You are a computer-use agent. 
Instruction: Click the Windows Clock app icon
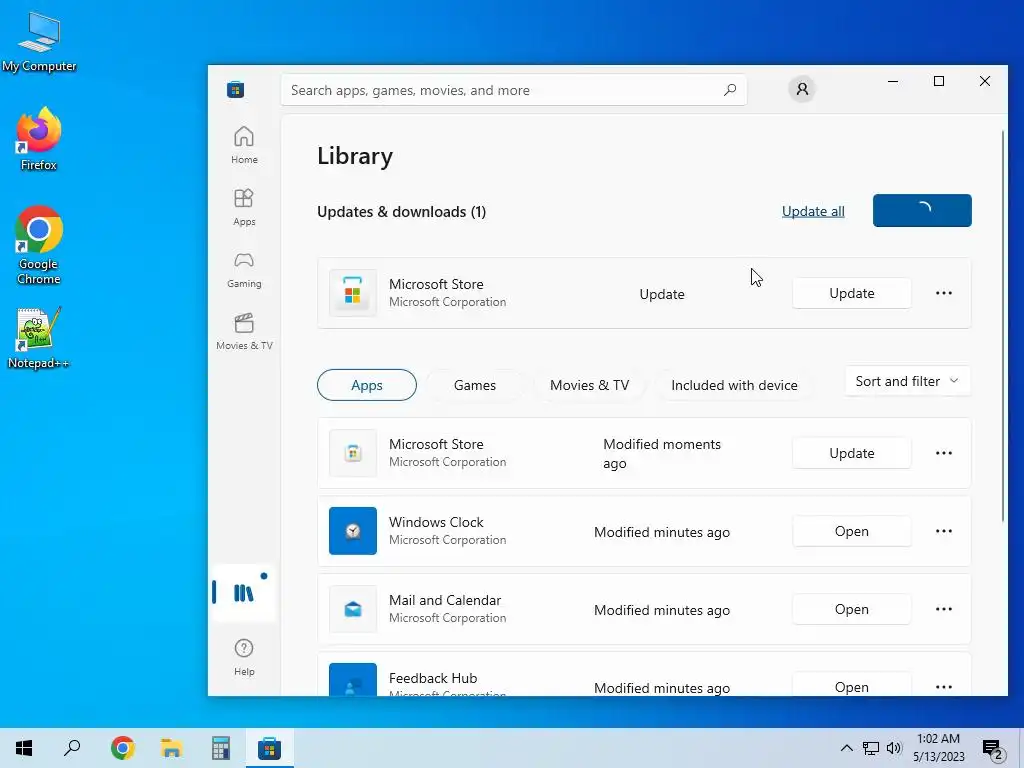point(353,530)
